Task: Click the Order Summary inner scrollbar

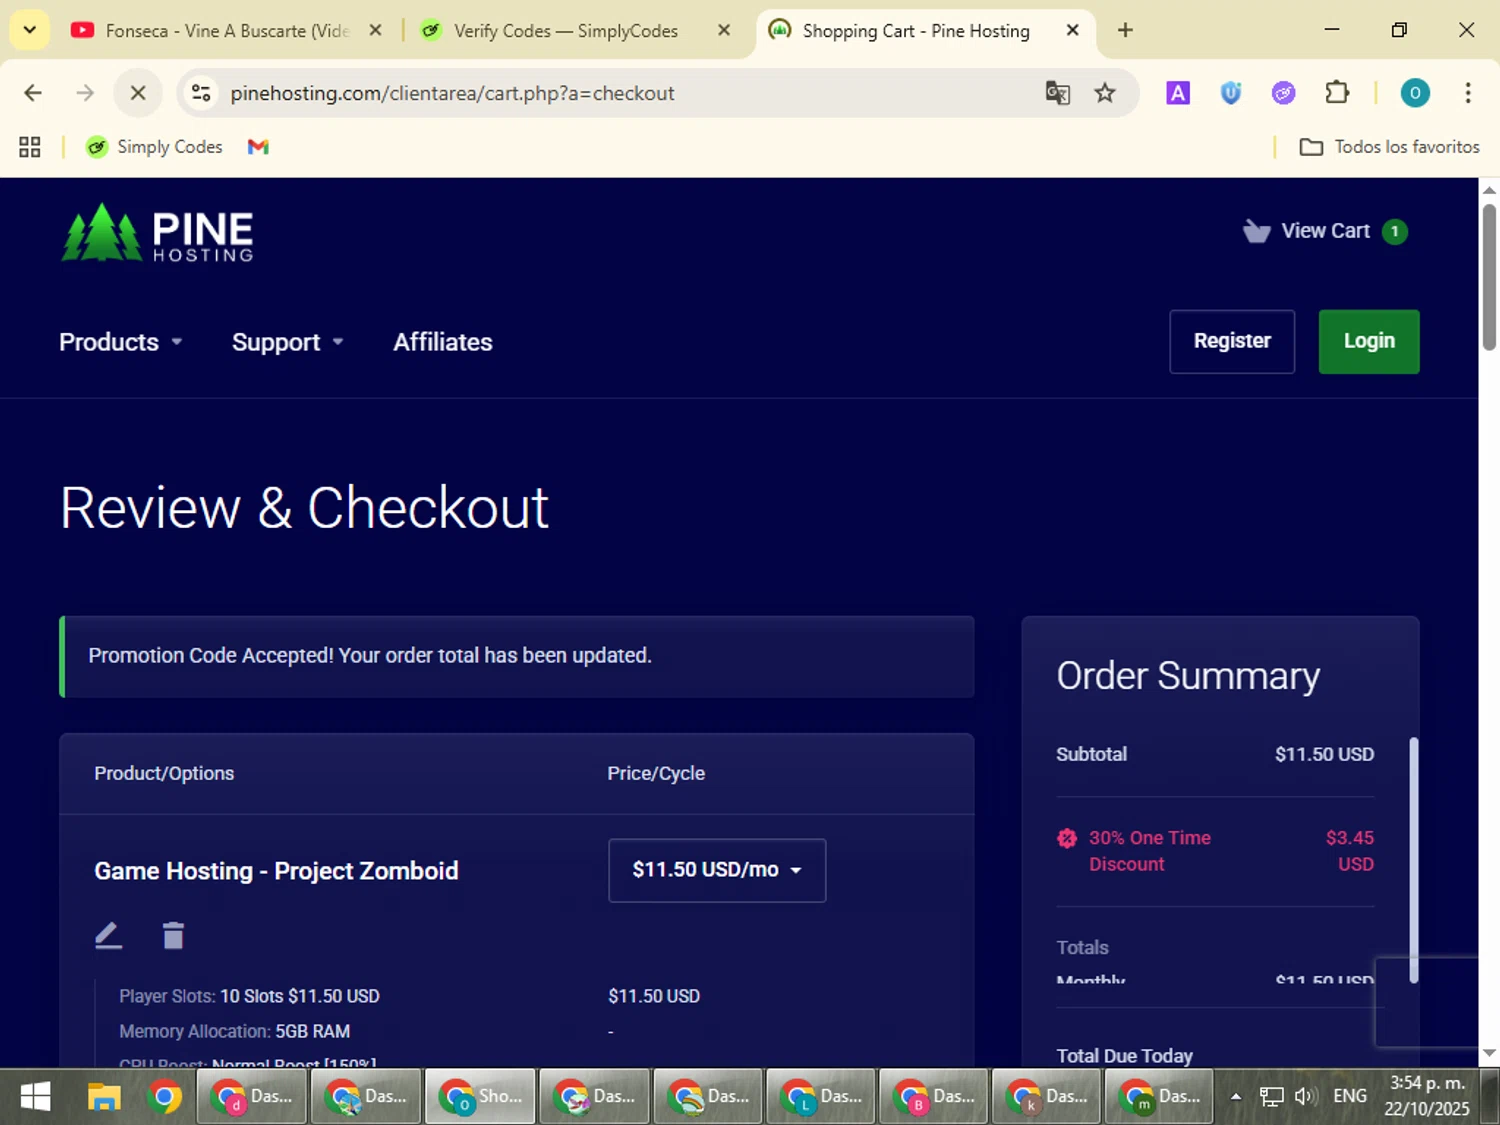Action: [x=1413, y=860]
